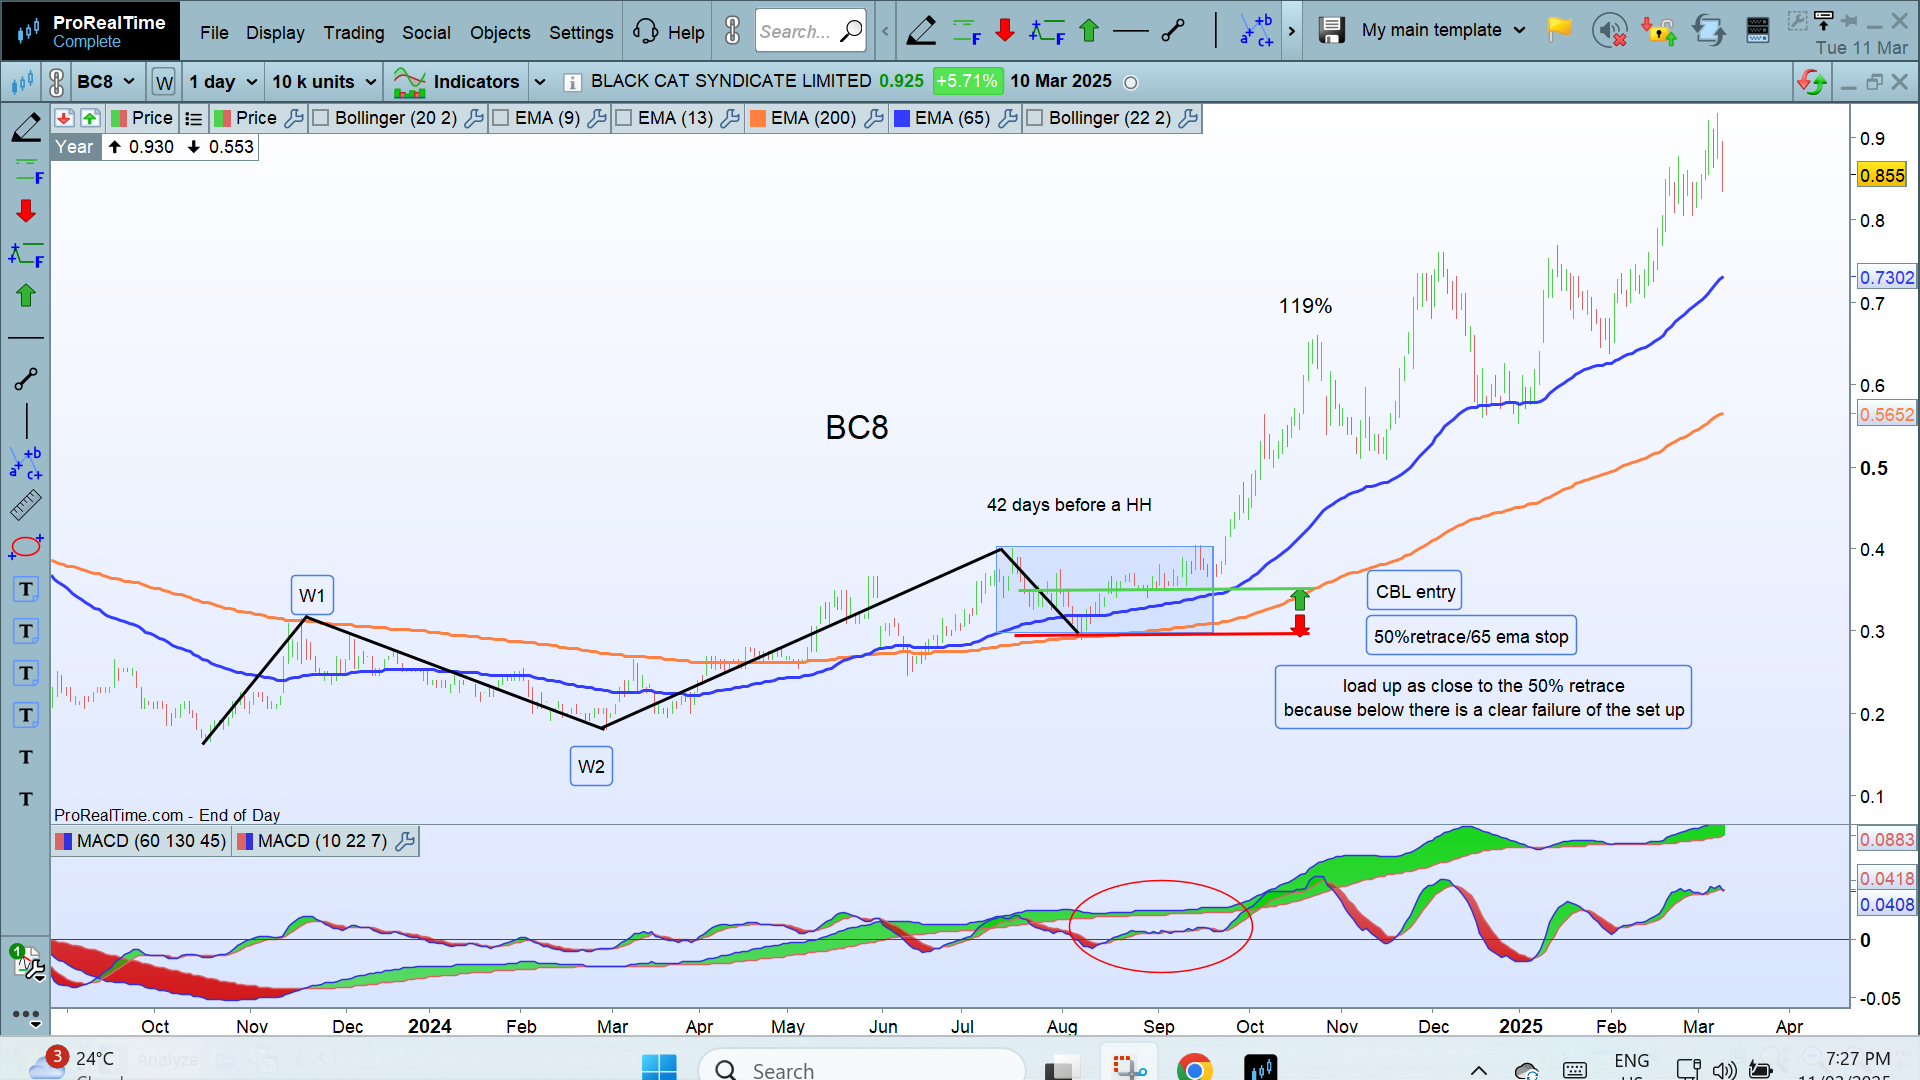Click the Windows Start button
The image size is (1920, 1080).
(659, 1068)
